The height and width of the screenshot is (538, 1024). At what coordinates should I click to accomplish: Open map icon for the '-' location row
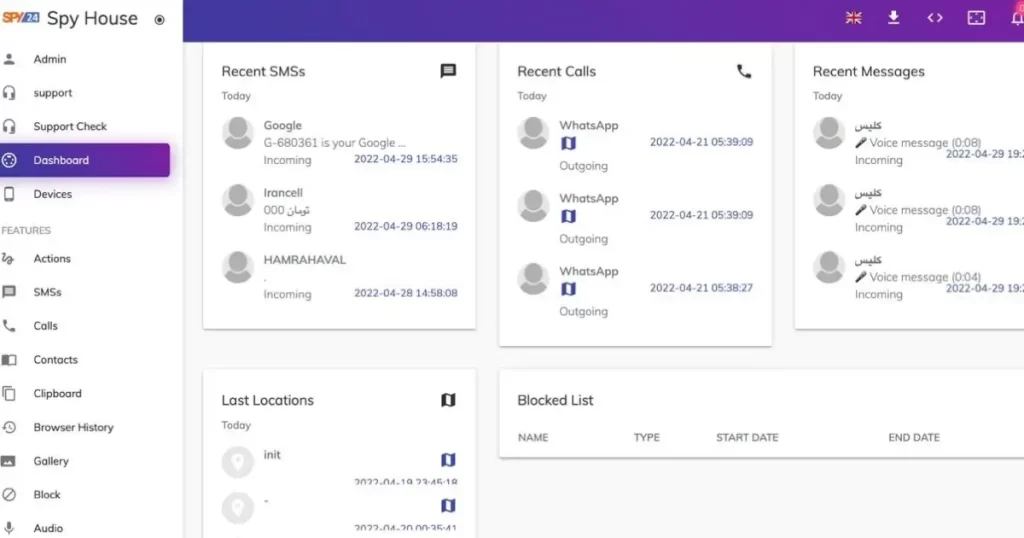pos(448,505)
